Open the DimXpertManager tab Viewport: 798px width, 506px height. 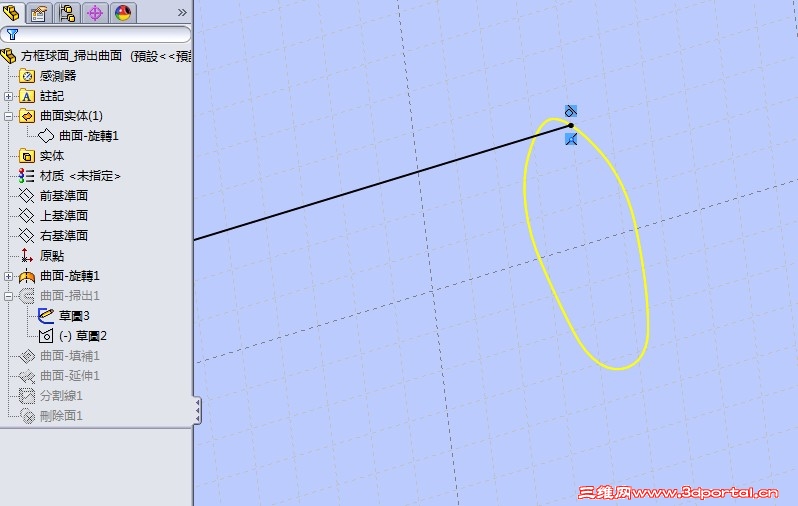[95, 13]
